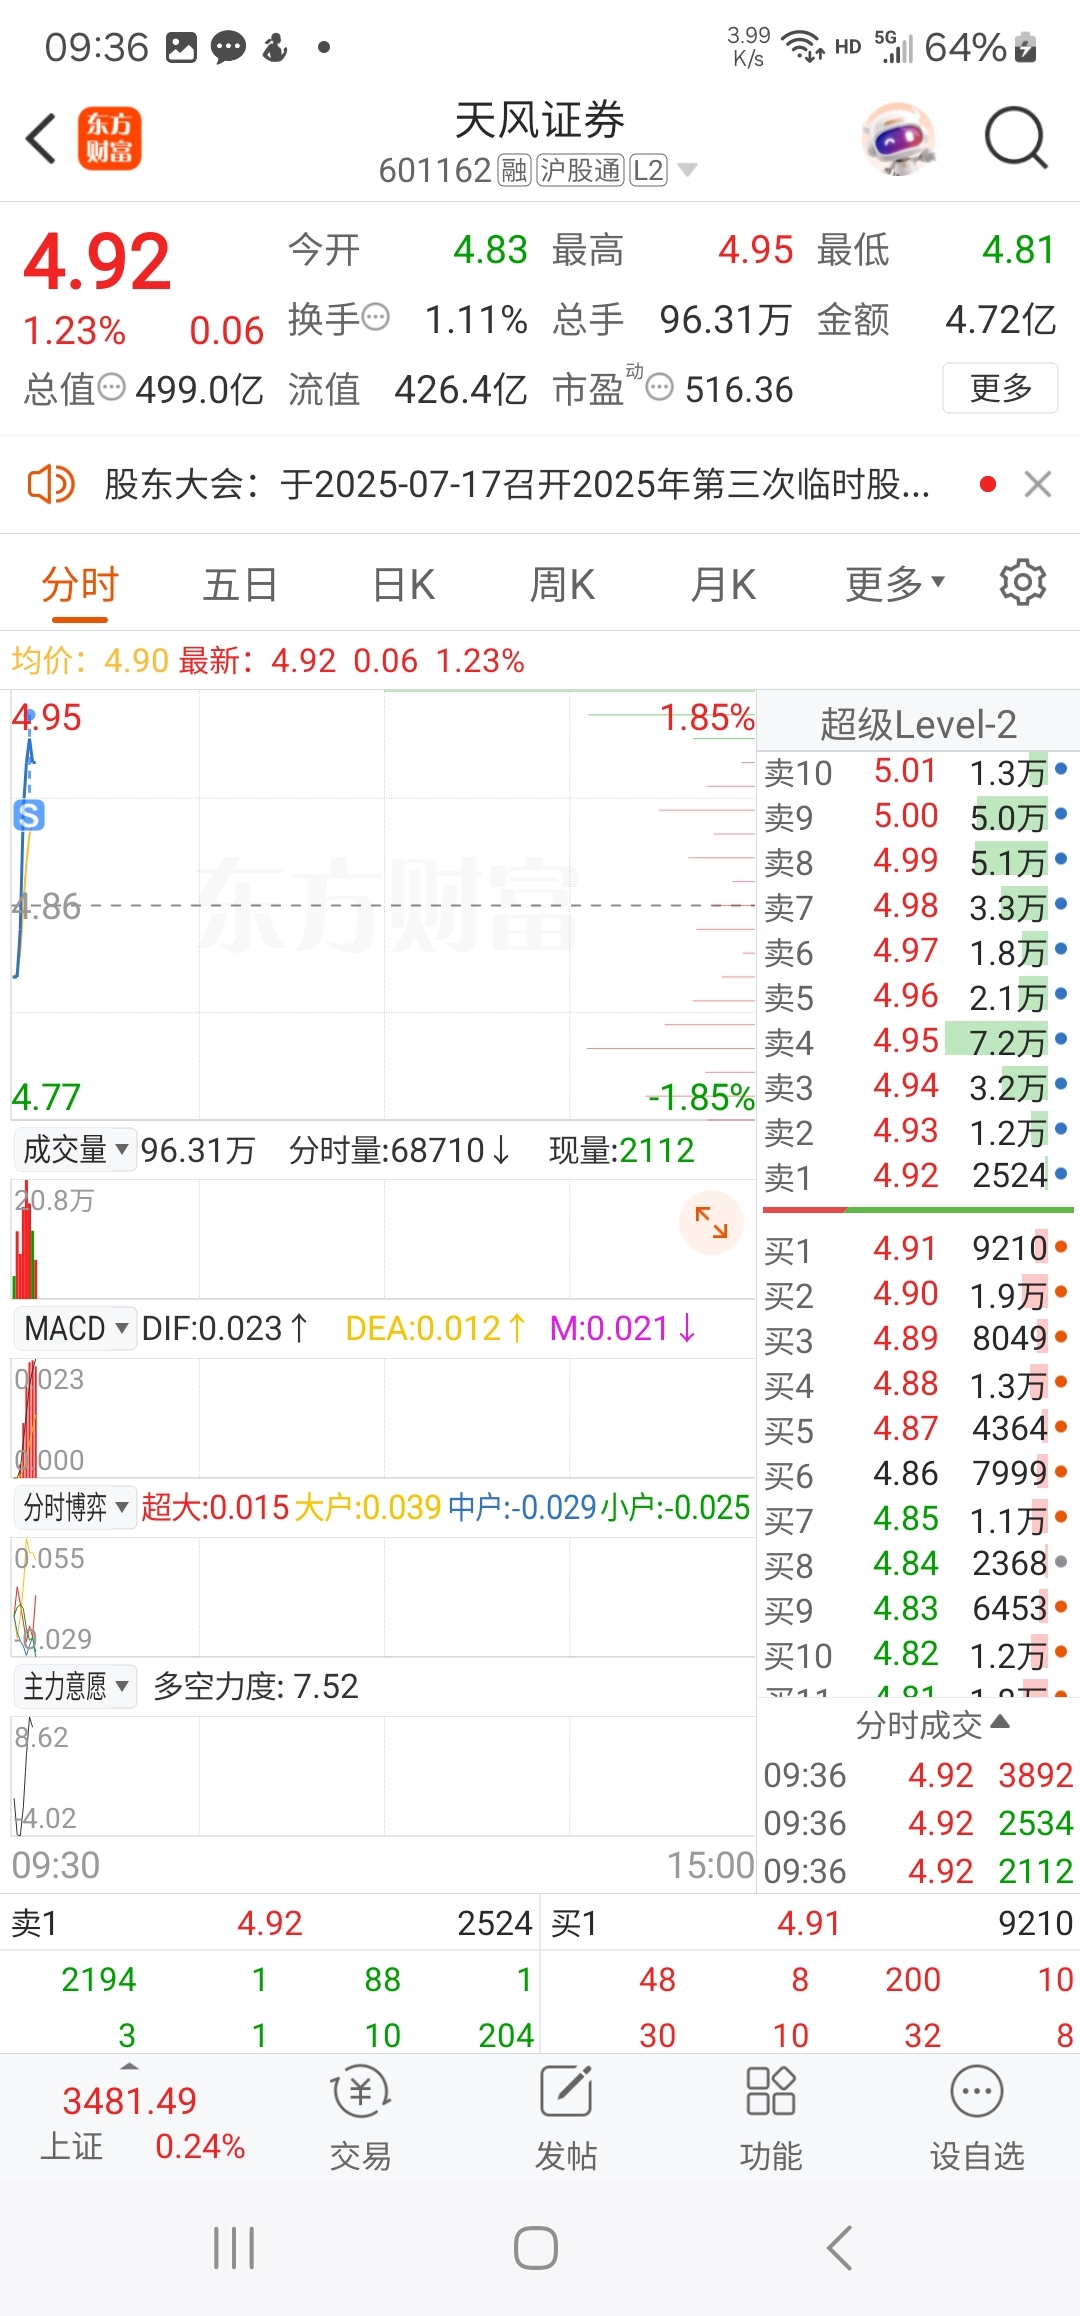
Task: Switch to 五日 tab
Action: pos(240,583)
